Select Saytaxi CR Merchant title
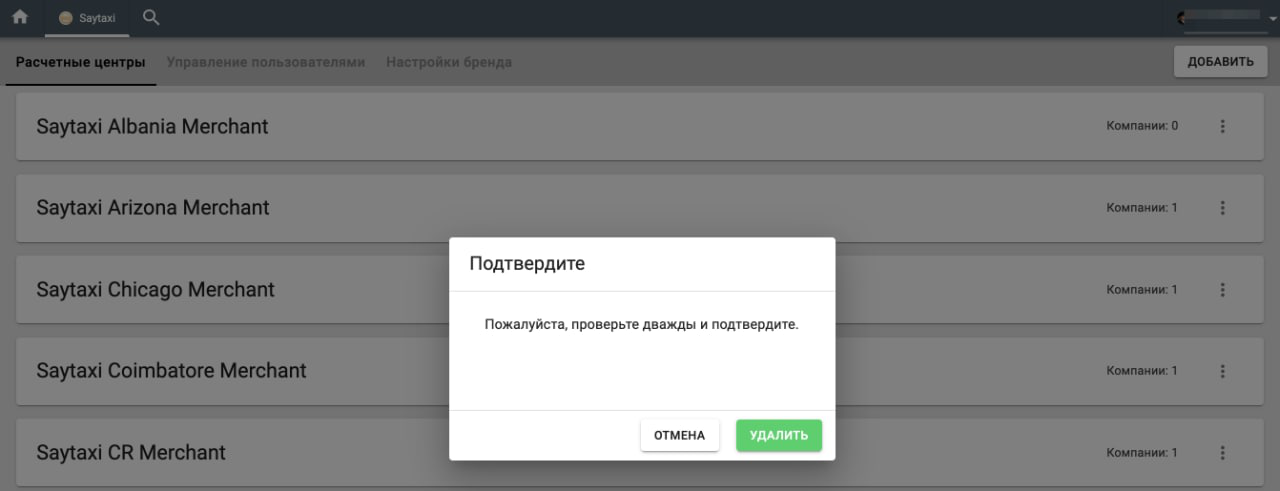This screenshot has width=1280, height=491. (131, 452)
